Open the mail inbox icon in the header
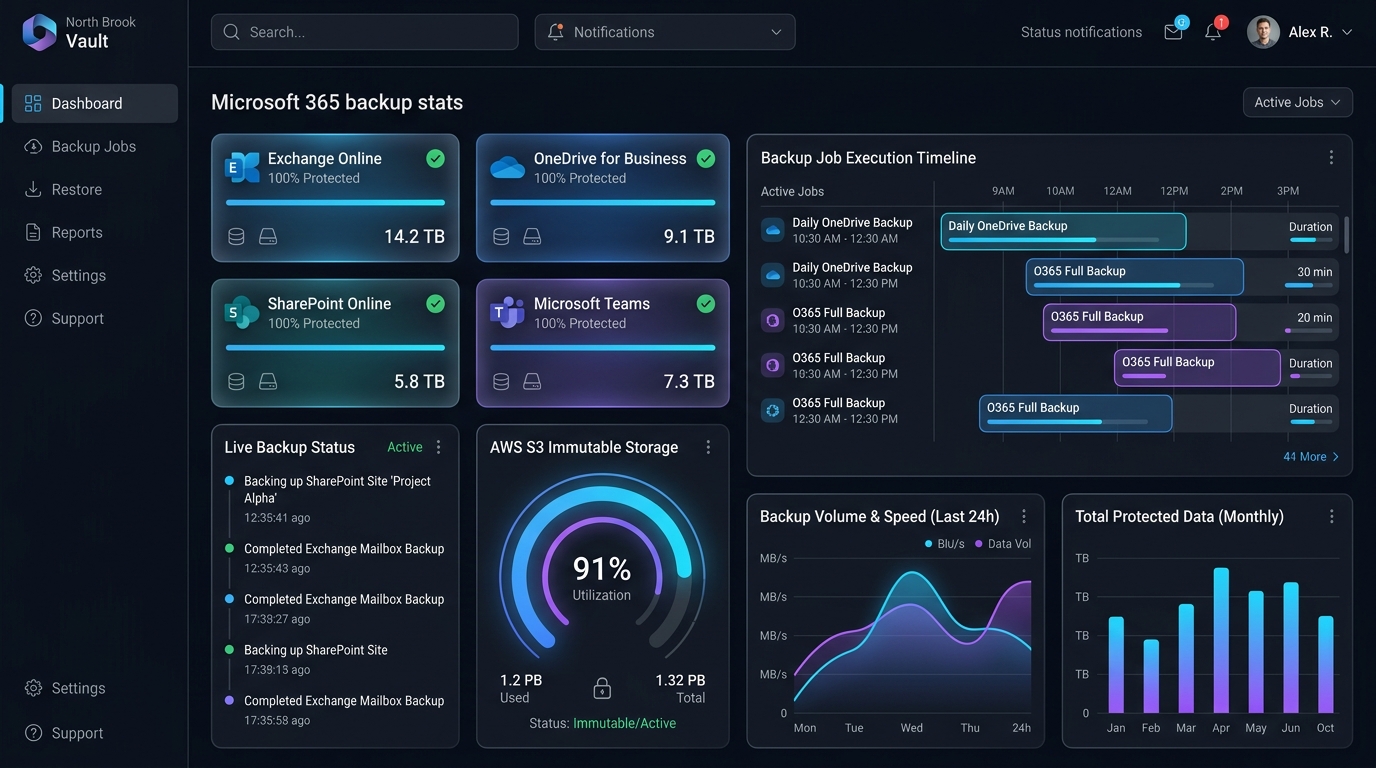Image resolution: width=1376 pixels, height=768 pixels. pos(1173,32)
